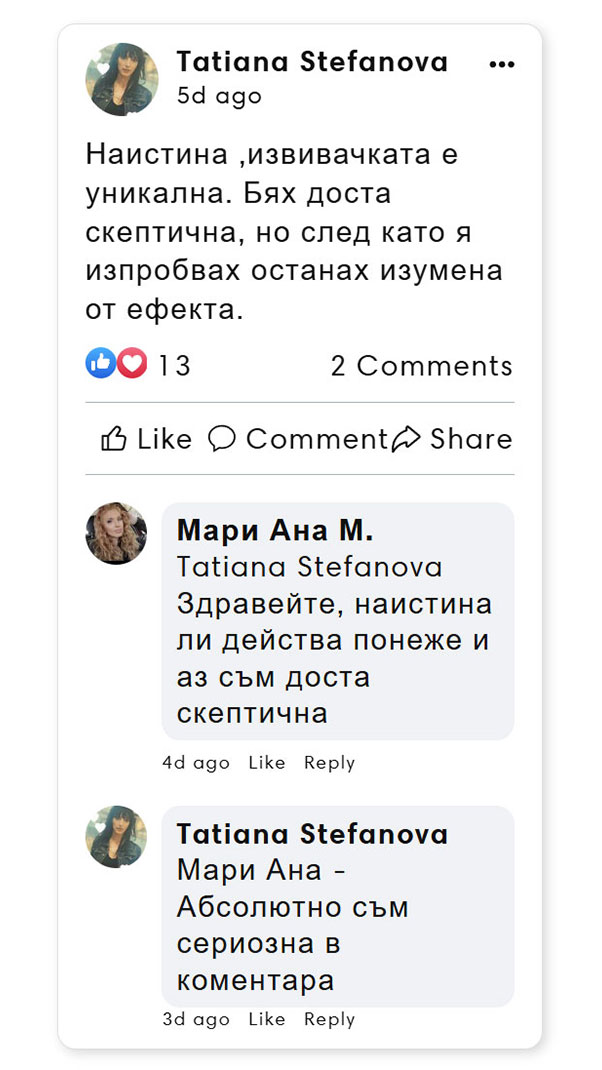Open the three-dot post options menu
Viewport: 602px width, 1070px height.
pyautogui.click(x=503, y=63)
